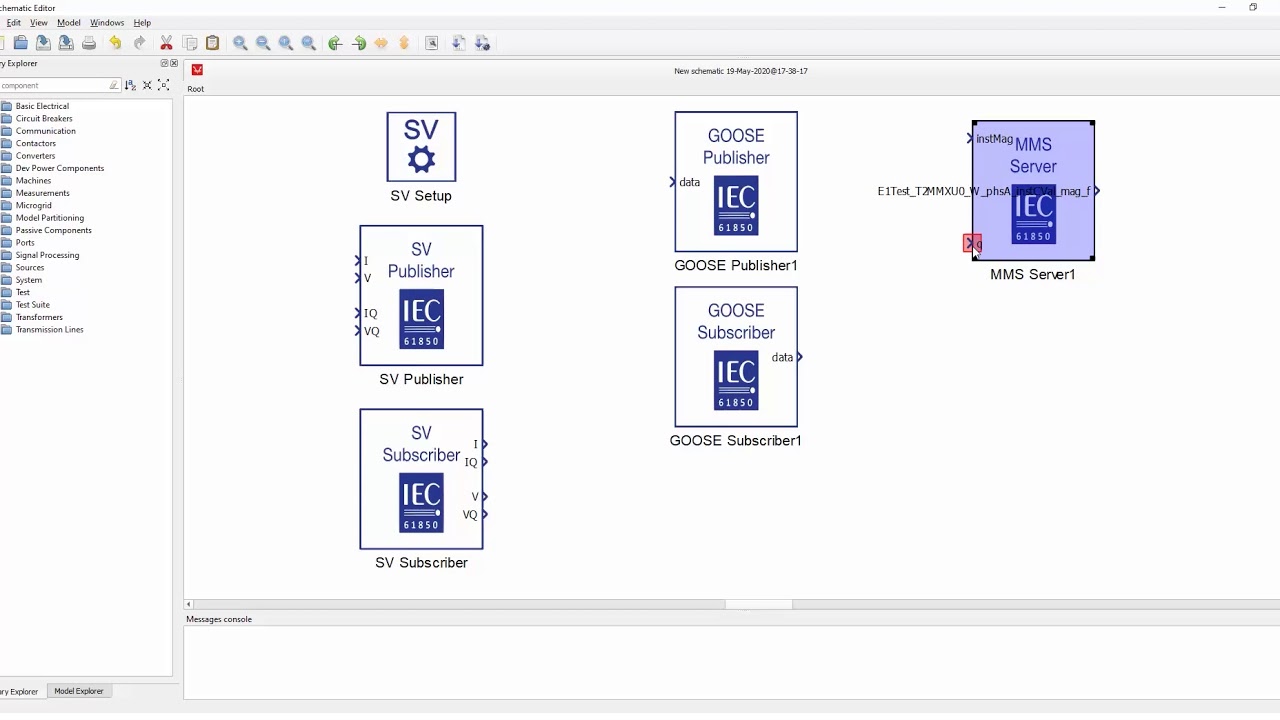Click the green rotate right icon

pyautogui.click(x=359, y=43)
